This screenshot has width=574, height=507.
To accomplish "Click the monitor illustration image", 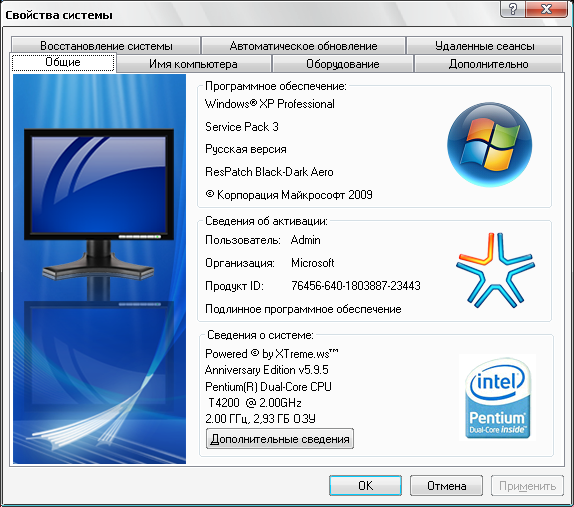I will [x=99, y=269].
